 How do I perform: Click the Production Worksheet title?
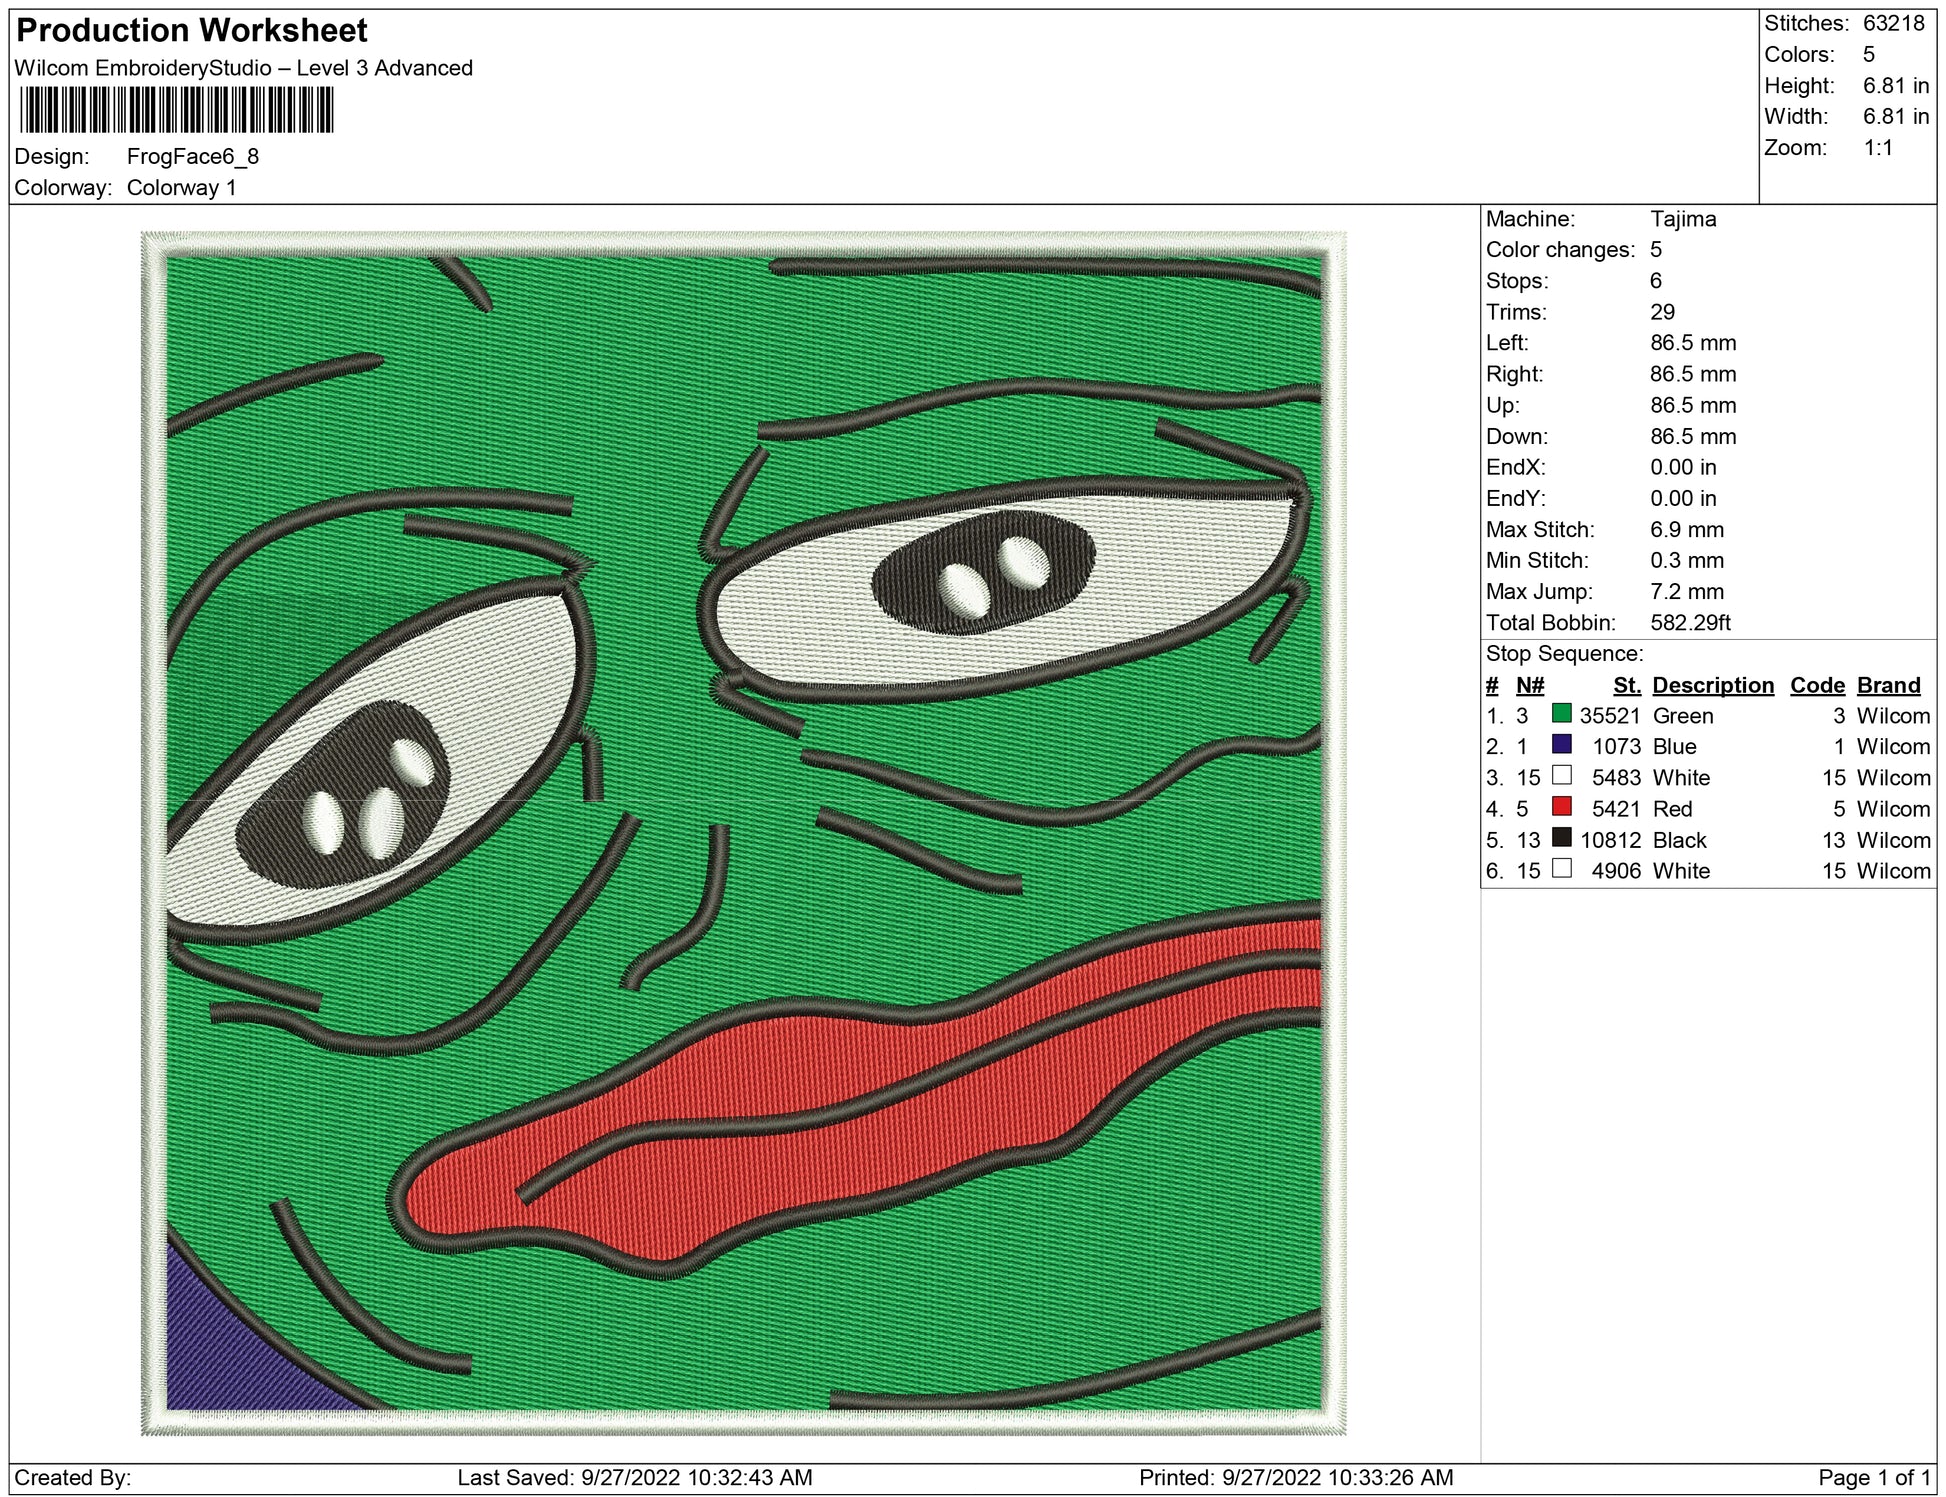pyautogui.click(x=192, y=31)
